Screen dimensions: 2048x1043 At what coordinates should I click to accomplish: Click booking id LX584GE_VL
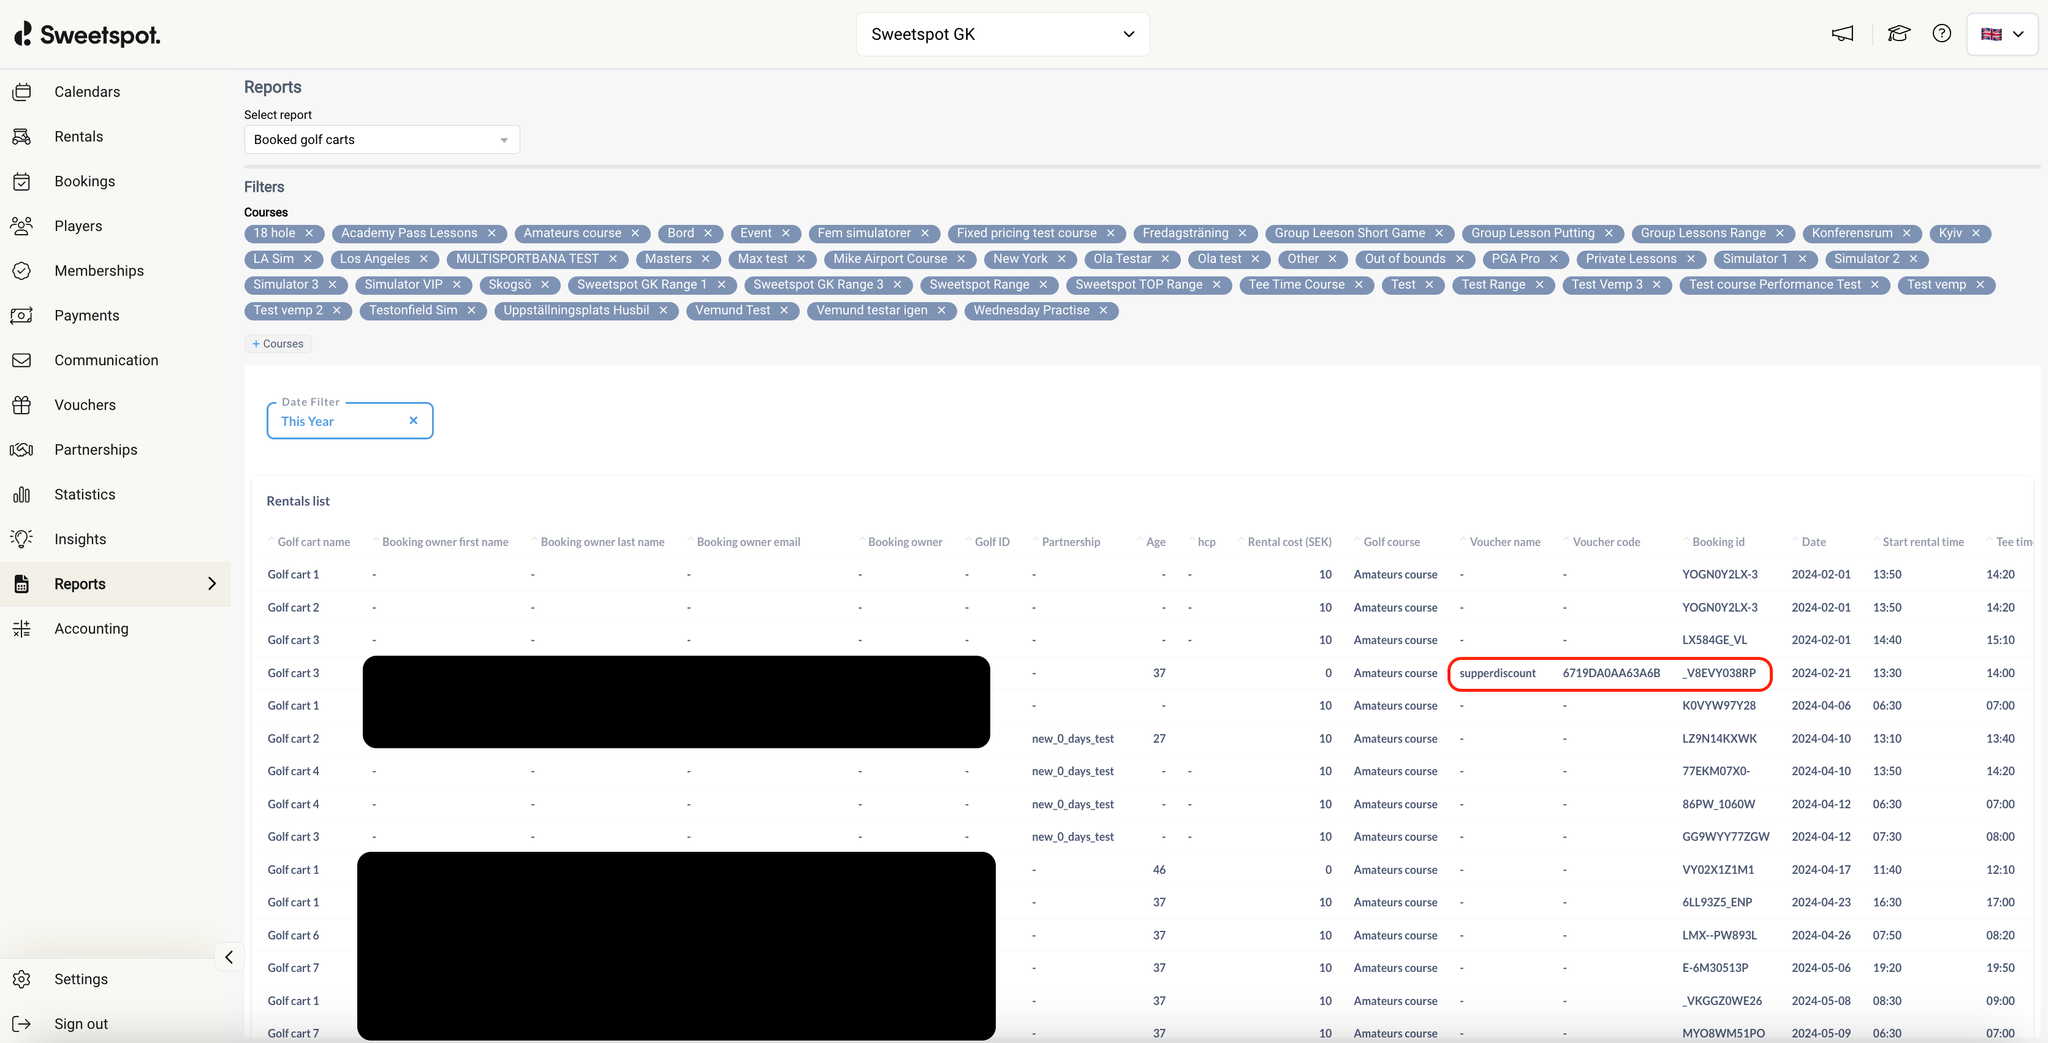1714,640
